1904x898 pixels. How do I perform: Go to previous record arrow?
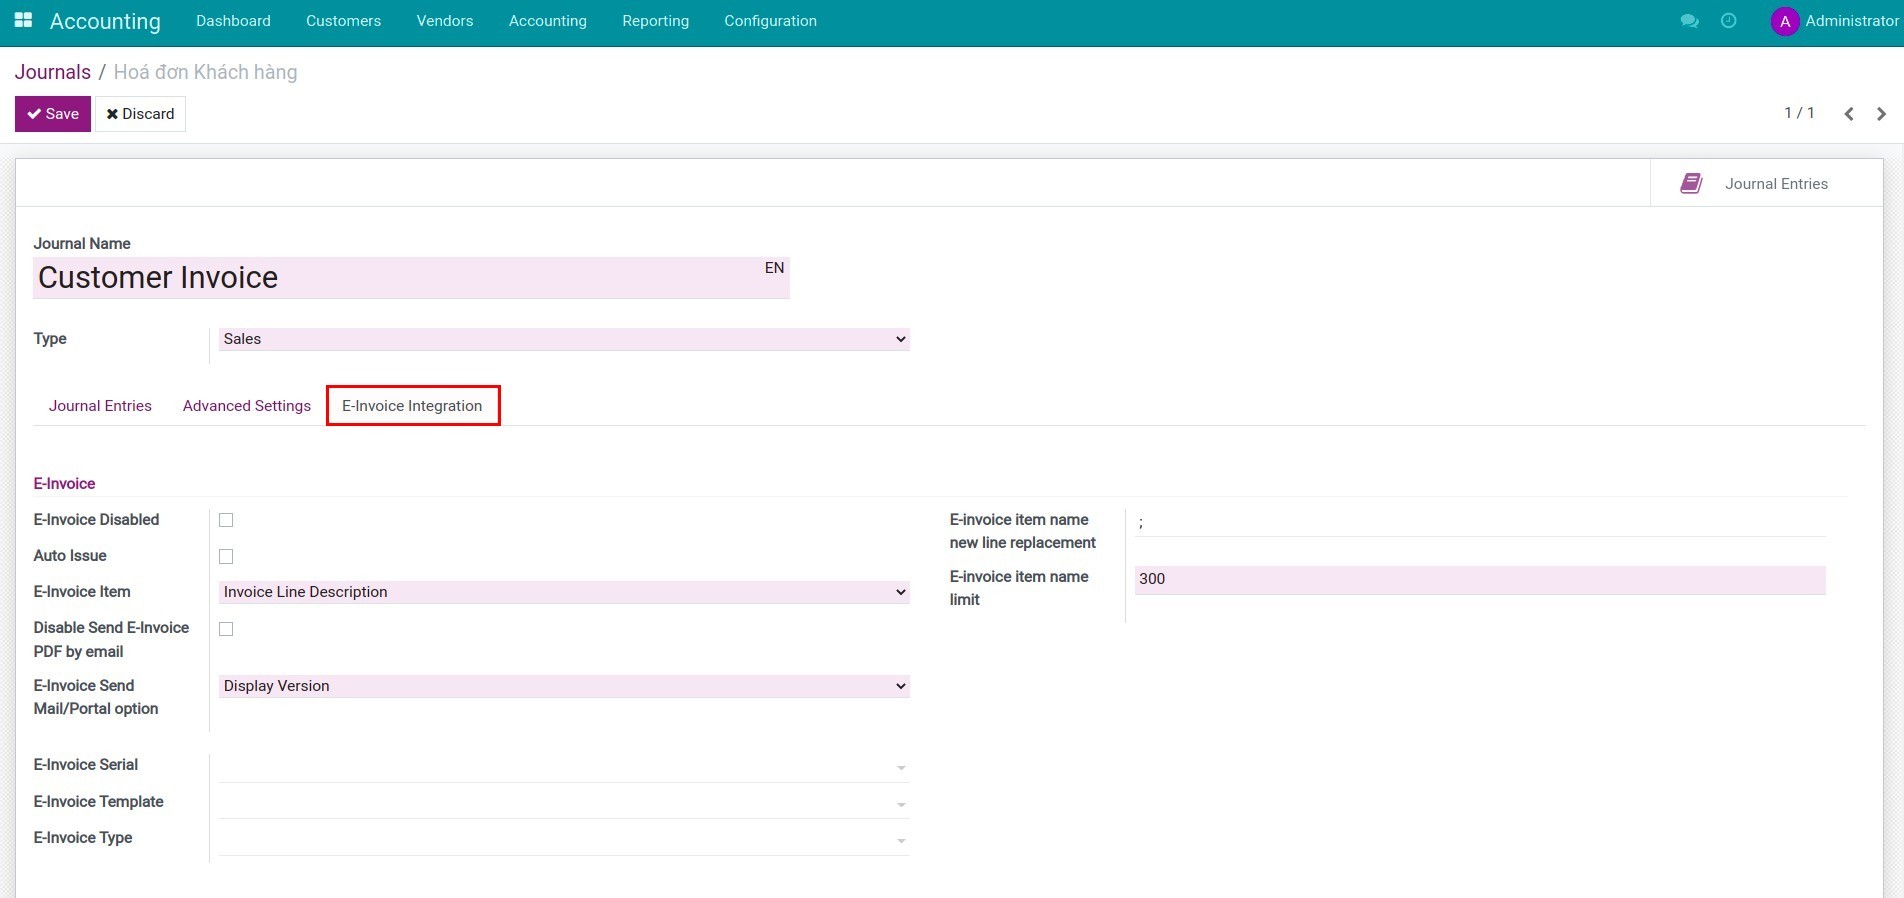point(1849,114)
